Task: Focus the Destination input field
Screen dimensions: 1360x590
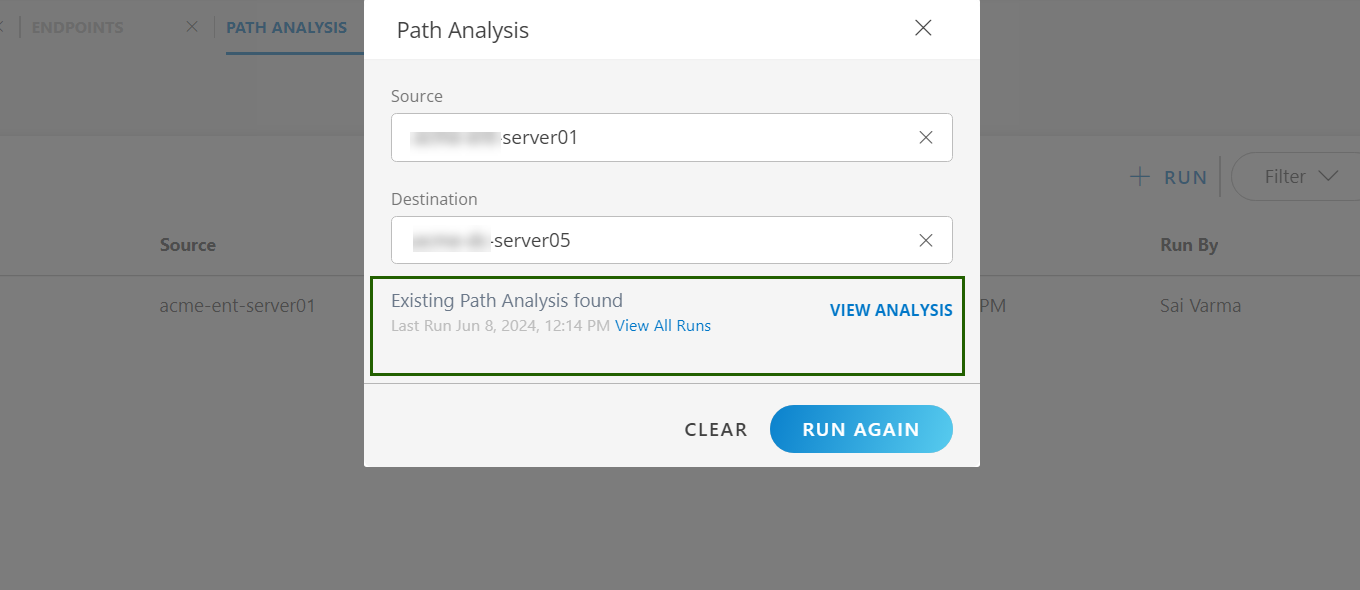Action: coord(672,240)
